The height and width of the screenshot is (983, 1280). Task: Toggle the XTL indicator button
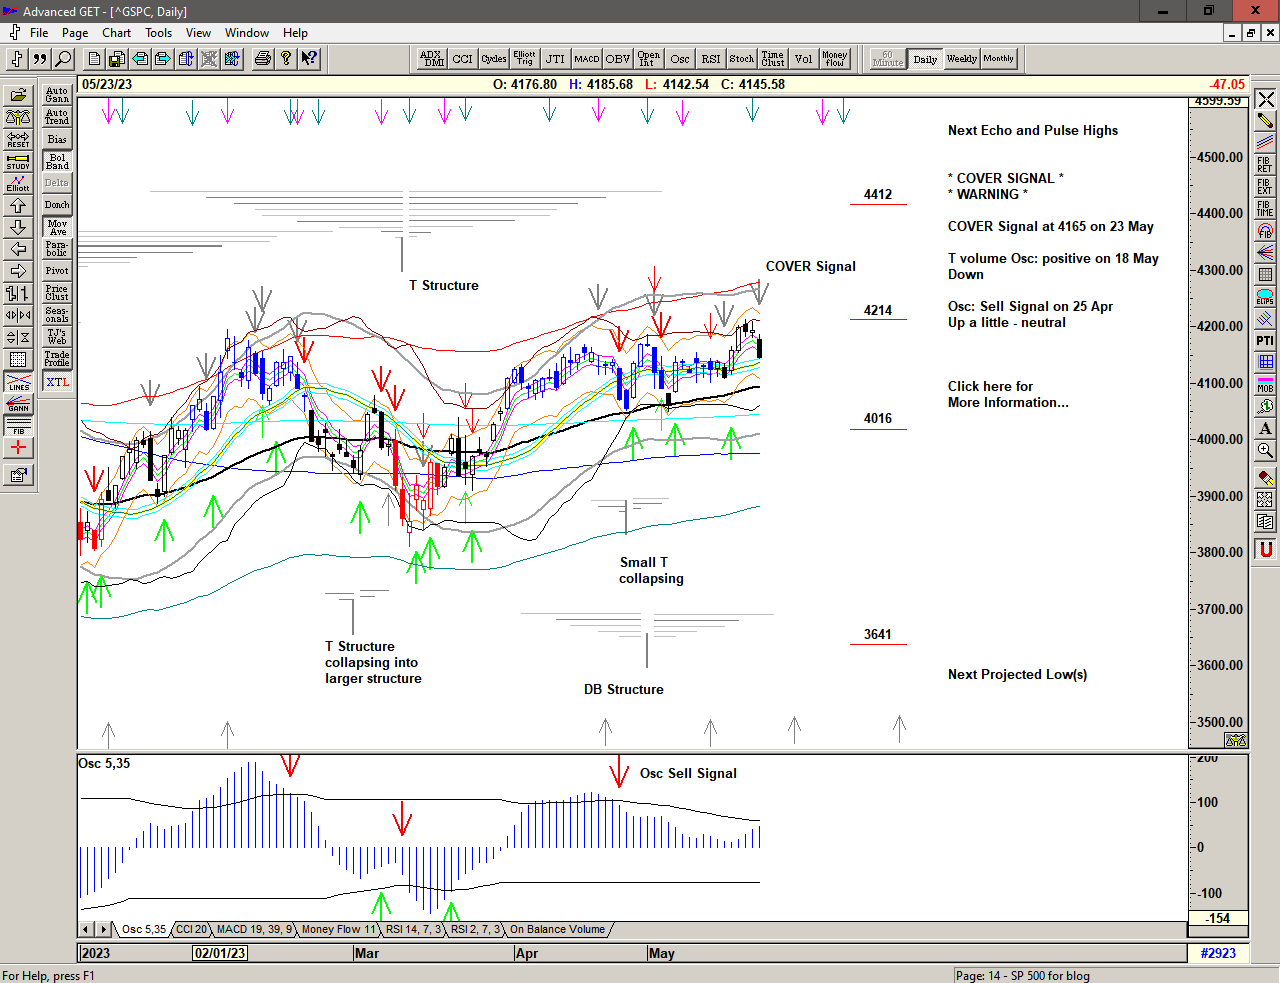coord(57,382)
